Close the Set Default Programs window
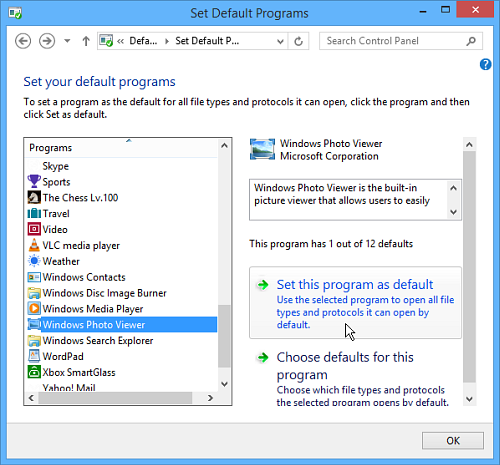 475,10
